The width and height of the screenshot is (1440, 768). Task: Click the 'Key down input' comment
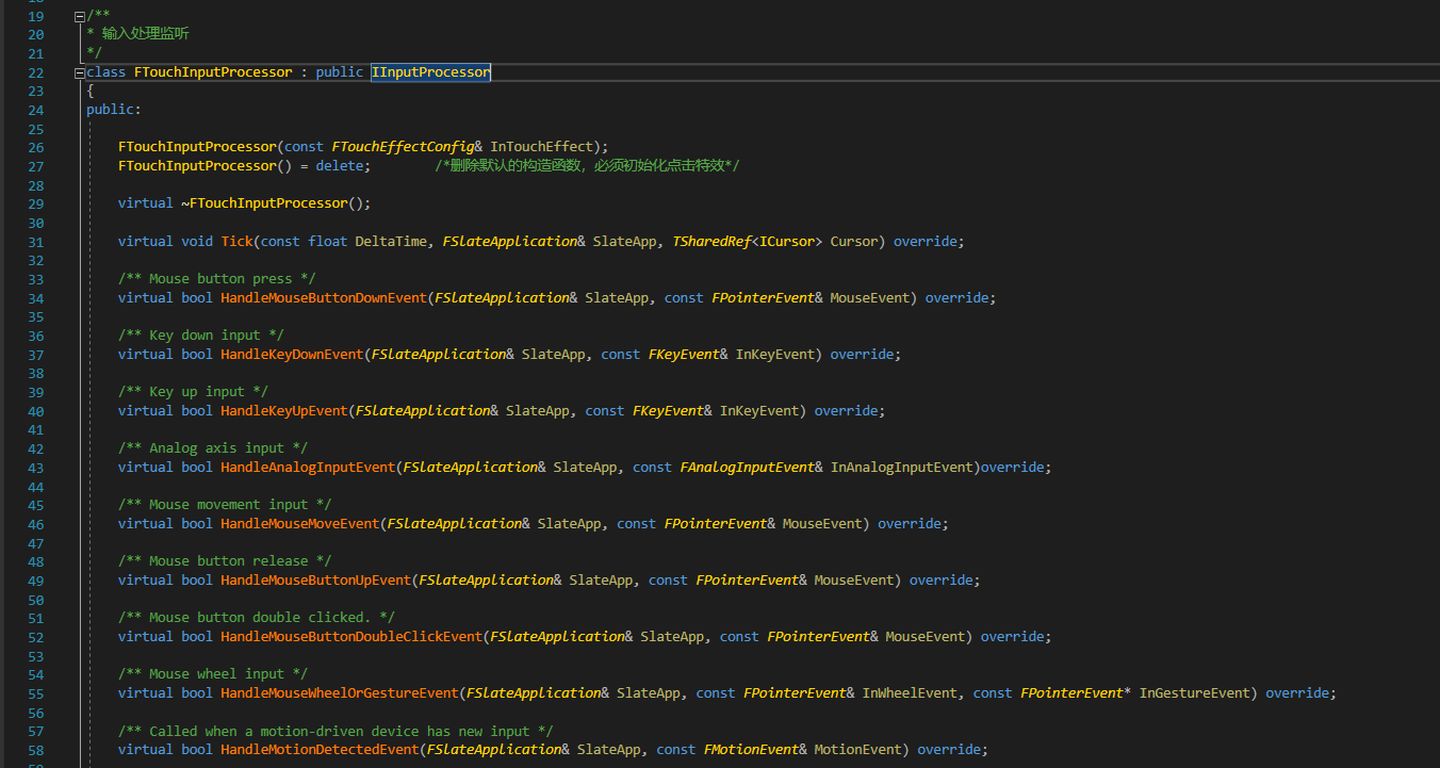point(201,335)
